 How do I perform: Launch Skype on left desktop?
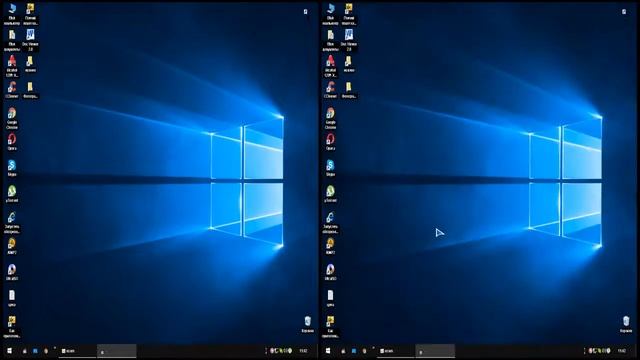12,168
